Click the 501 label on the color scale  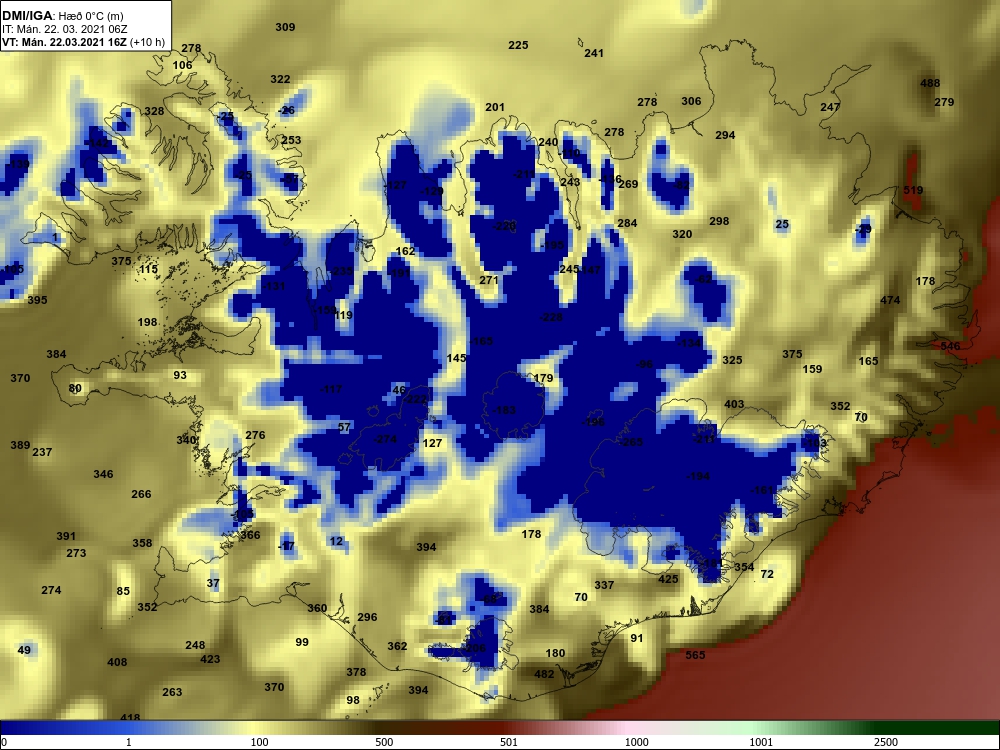pyautogui.click(x=509, y=742)
